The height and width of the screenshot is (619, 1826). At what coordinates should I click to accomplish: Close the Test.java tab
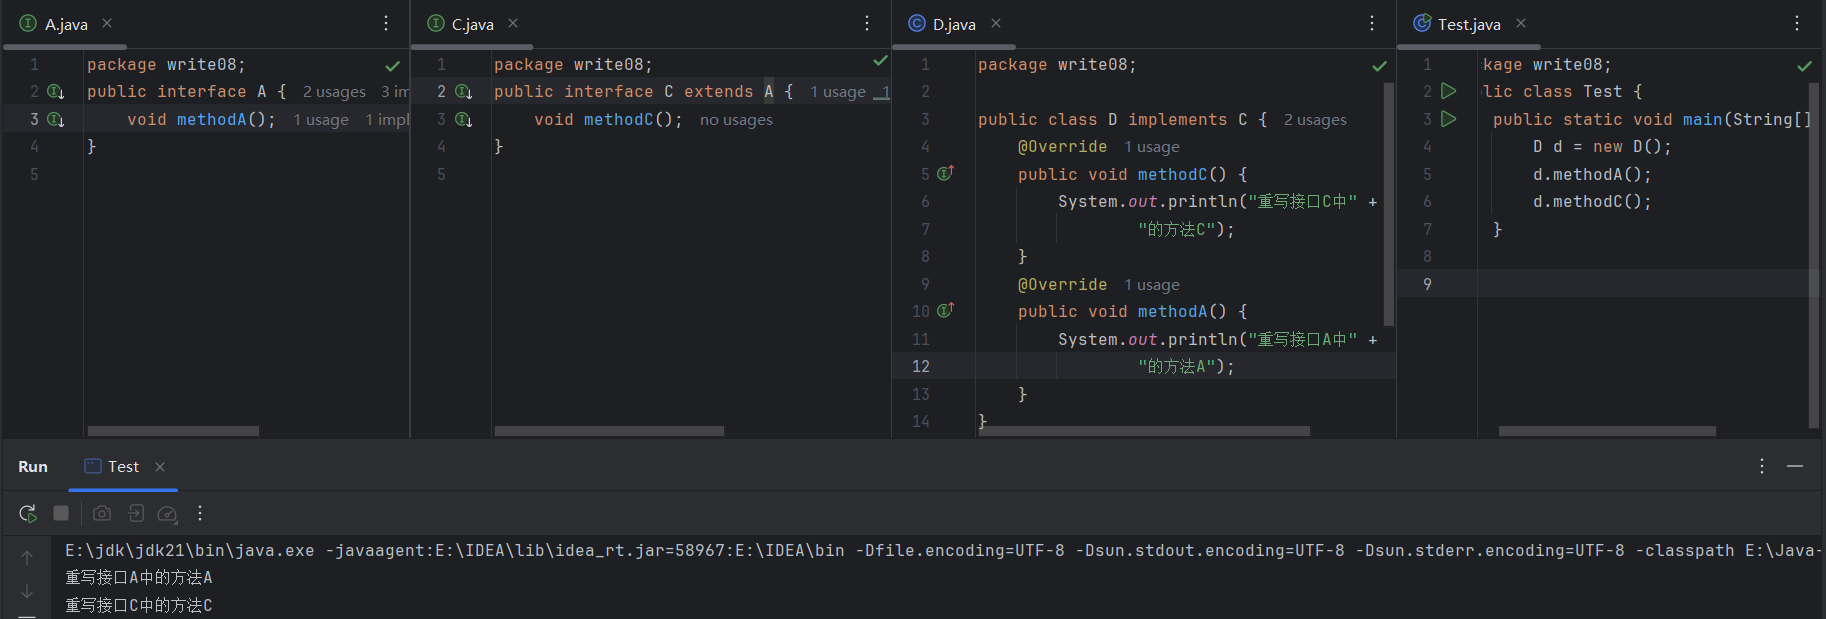coord(1521,23)
